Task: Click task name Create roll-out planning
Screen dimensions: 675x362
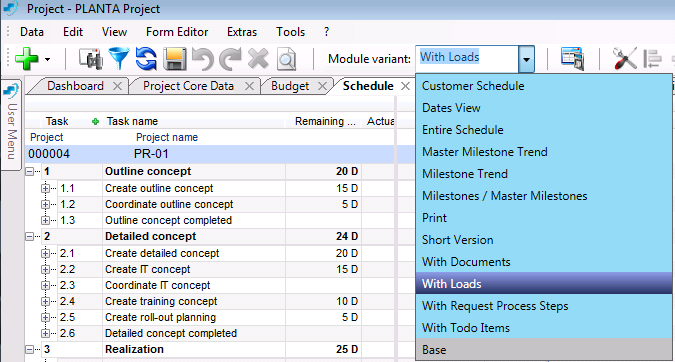Action: [161, 317]
